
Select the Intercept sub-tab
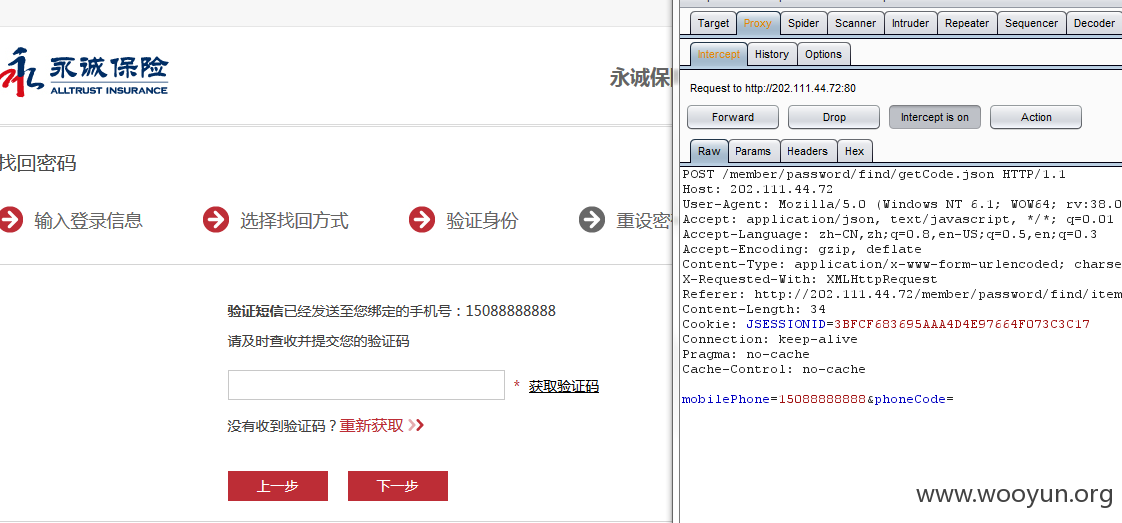(x=718, y=54)
